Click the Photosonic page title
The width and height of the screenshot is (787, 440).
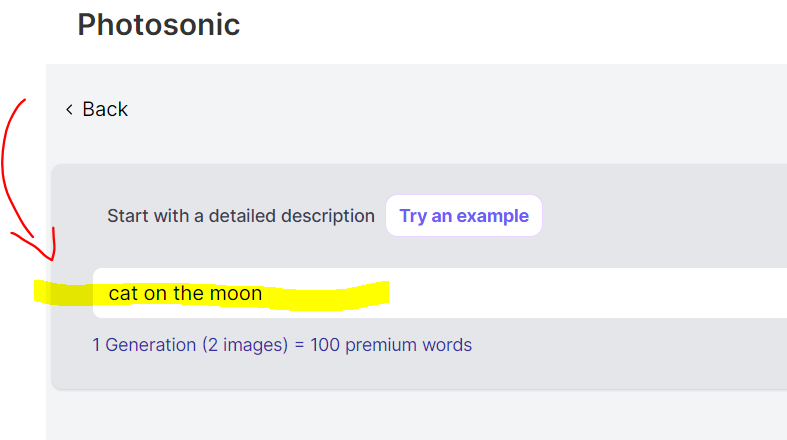point(159,24)
